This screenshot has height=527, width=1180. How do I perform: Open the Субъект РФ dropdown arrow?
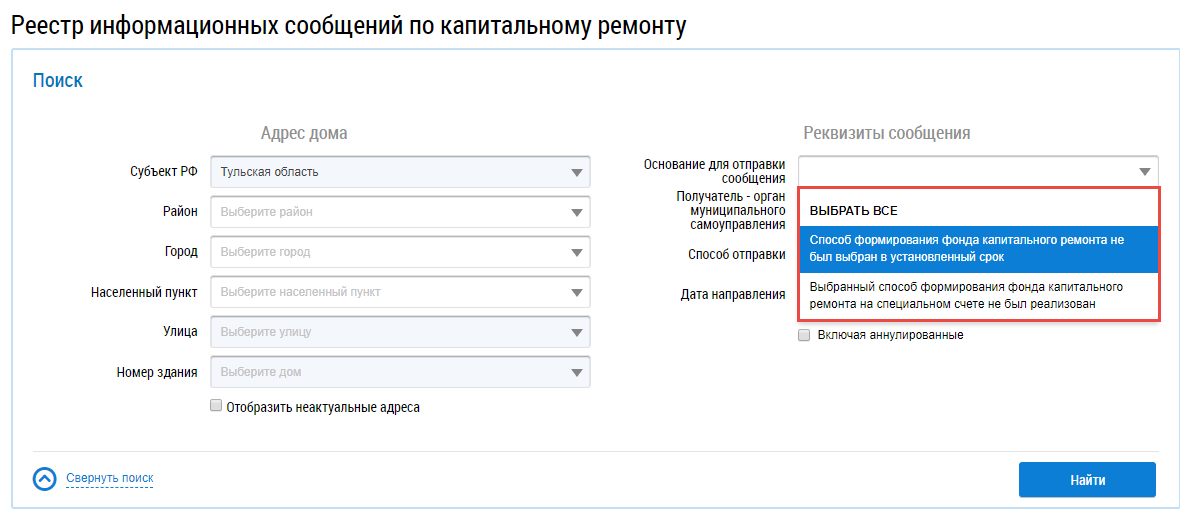[576, 172]
